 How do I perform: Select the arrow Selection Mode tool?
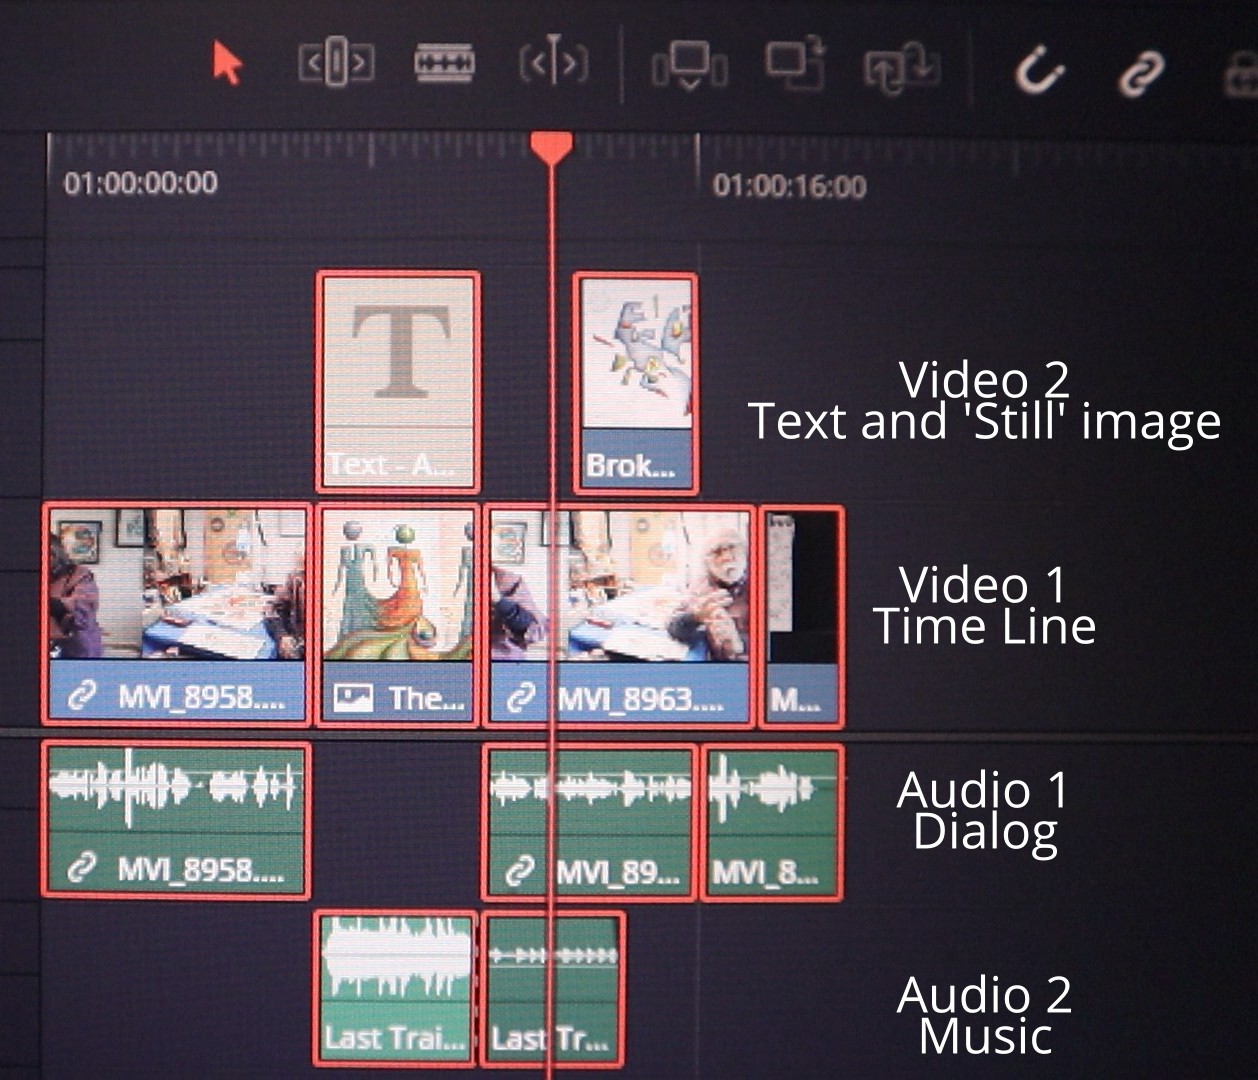click(x=227, y=64)
